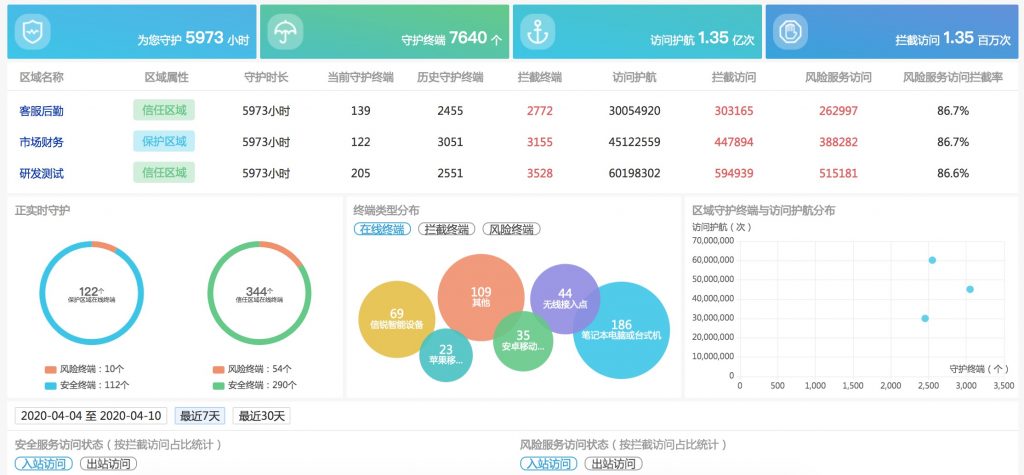
Task: Sort by the 区域名称 column header
Action: pos(42,77)
